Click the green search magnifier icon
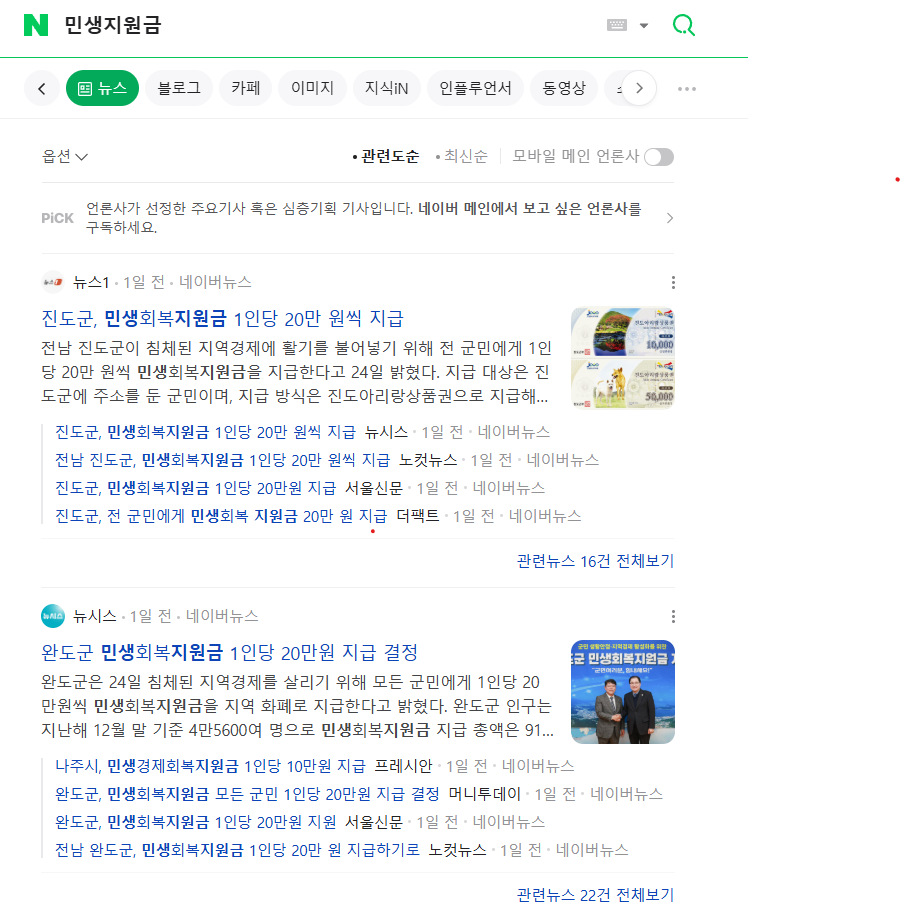Viewport: 901px width, 916px height. [684, 25]
